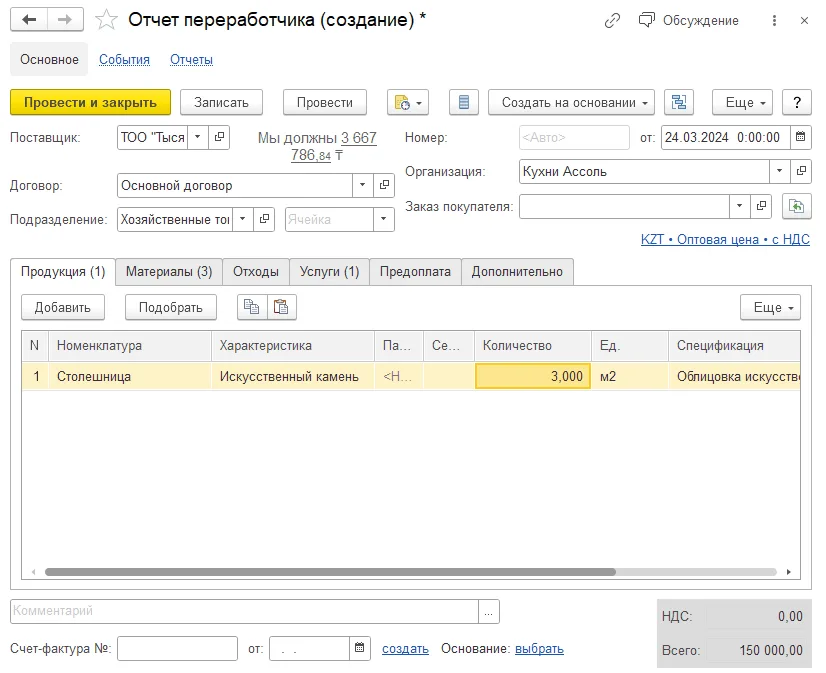The height and width of the screenshot is (673, 826).
Task: Select the Искусственный камень characteristic cell
Action: click(293, 376)
